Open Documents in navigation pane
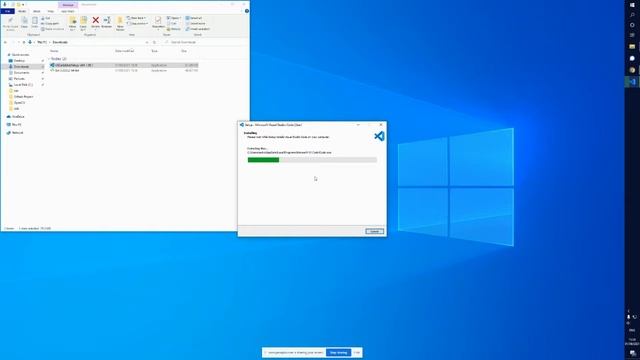The width and height of the screenshot is (640, 360). 21,73
